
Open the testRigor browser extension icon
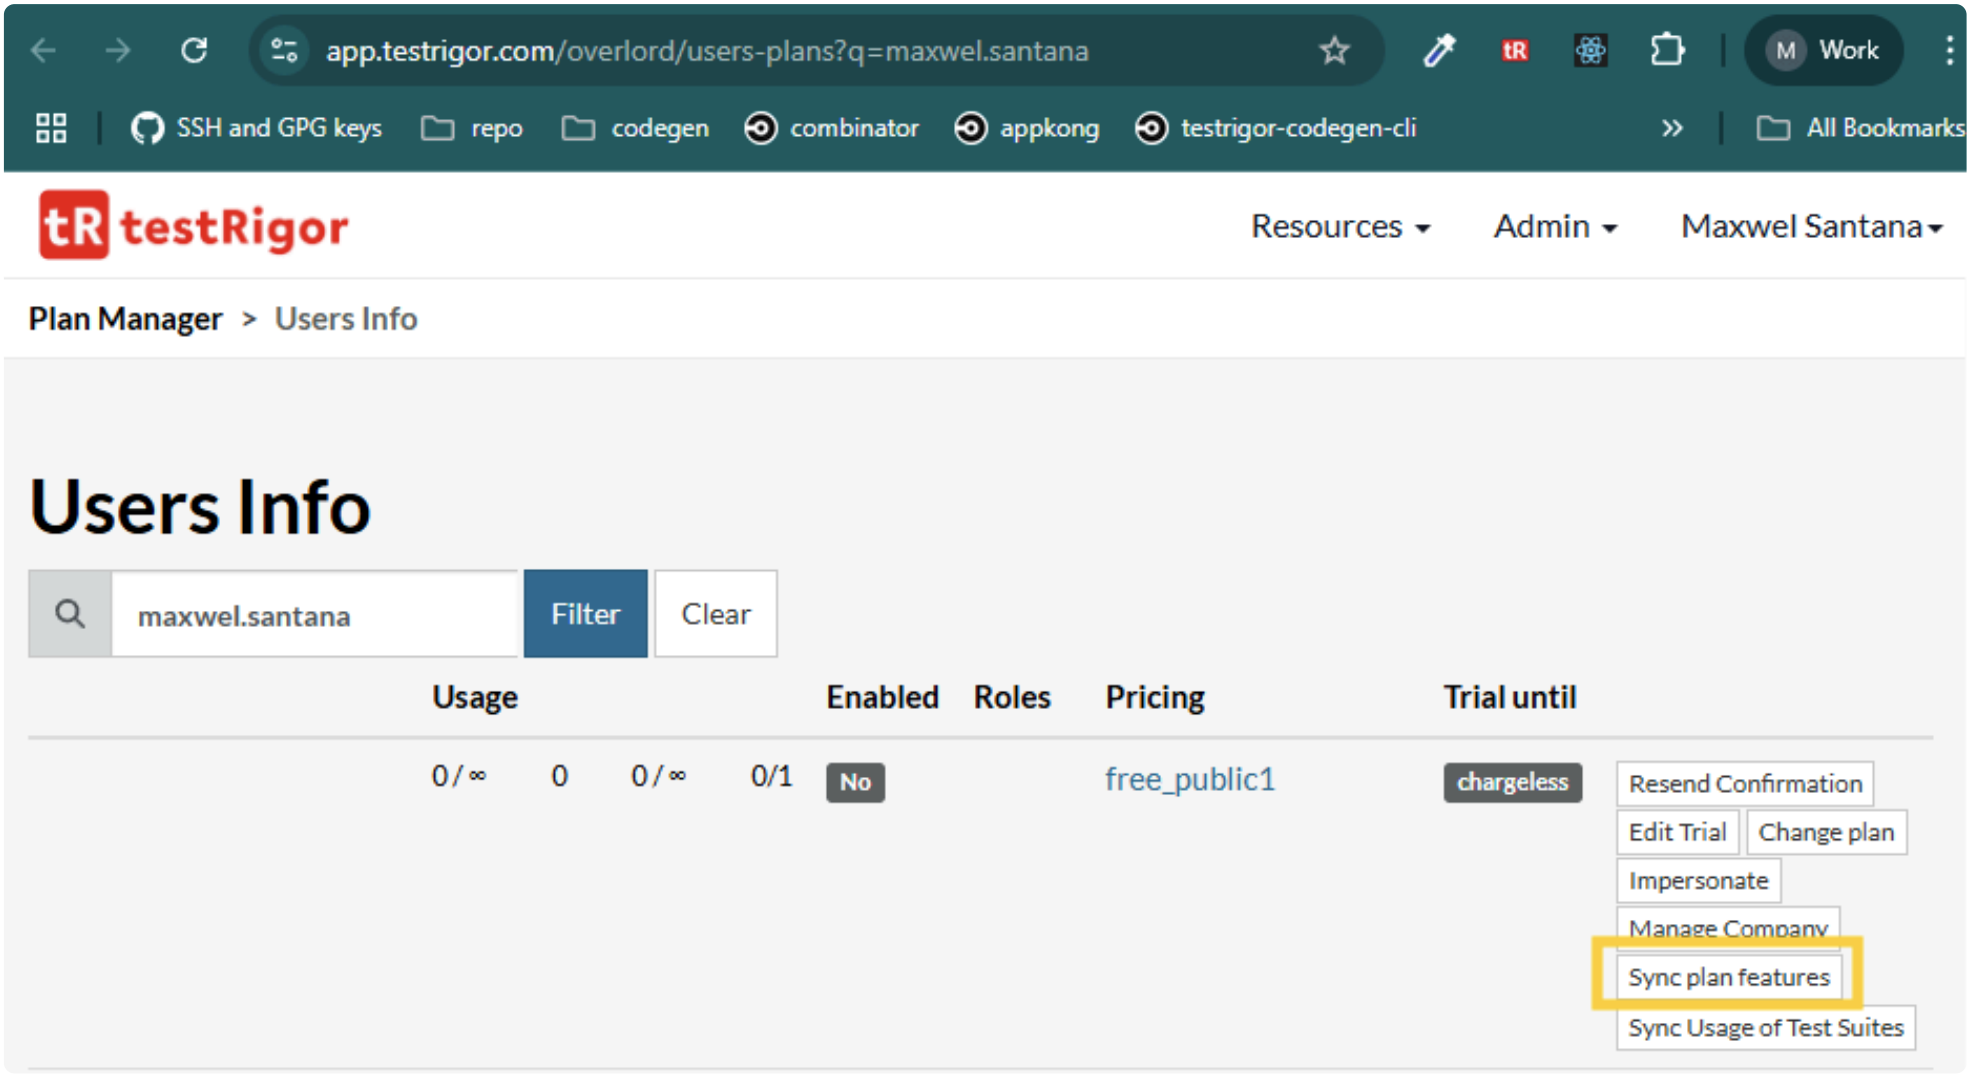[x=1514, y=50]
